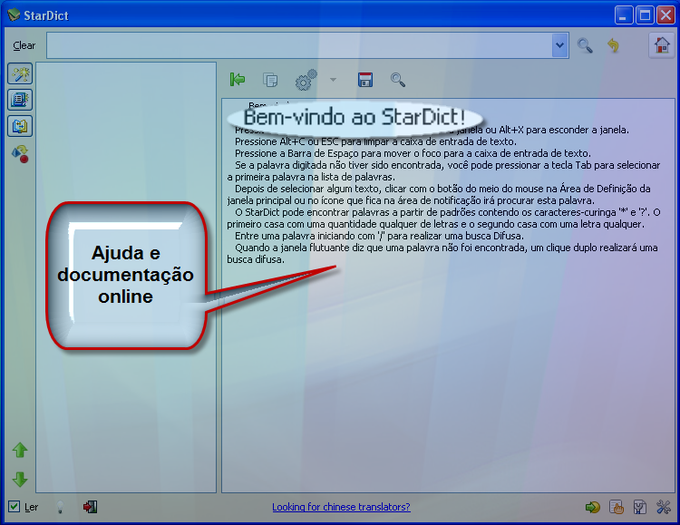Select the word list view icon
Viewport: 680px width, 525px height.
20,100
